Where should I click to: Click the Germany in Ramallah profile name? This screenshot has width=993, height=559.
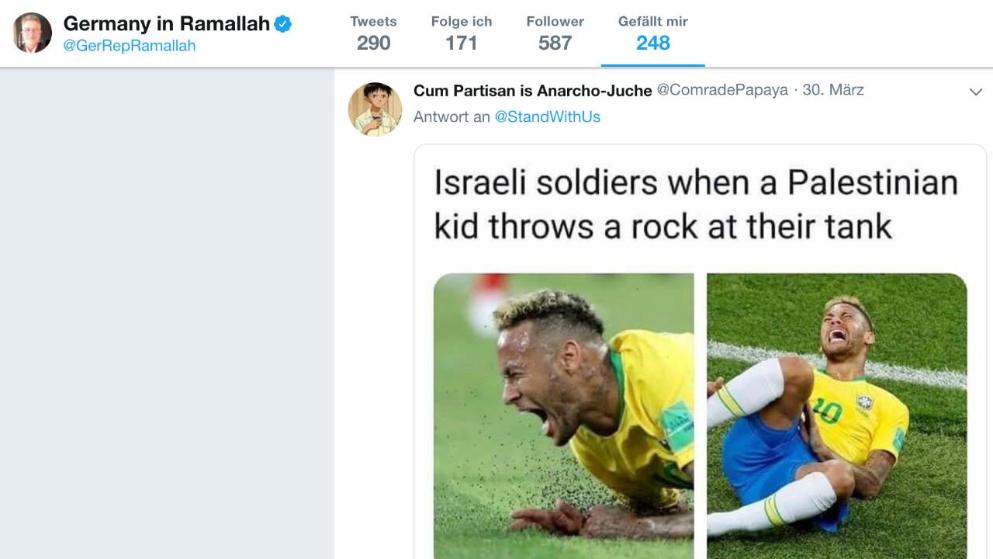166,23
